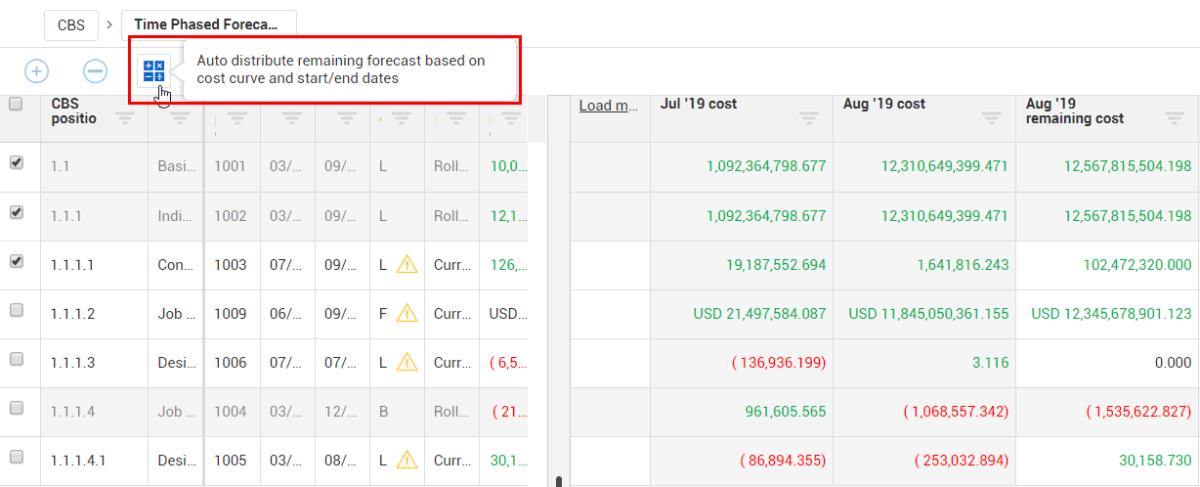Go to the CBS breadcrumb tab
Screen dimensions: 1200x487
tap(71, 24)
